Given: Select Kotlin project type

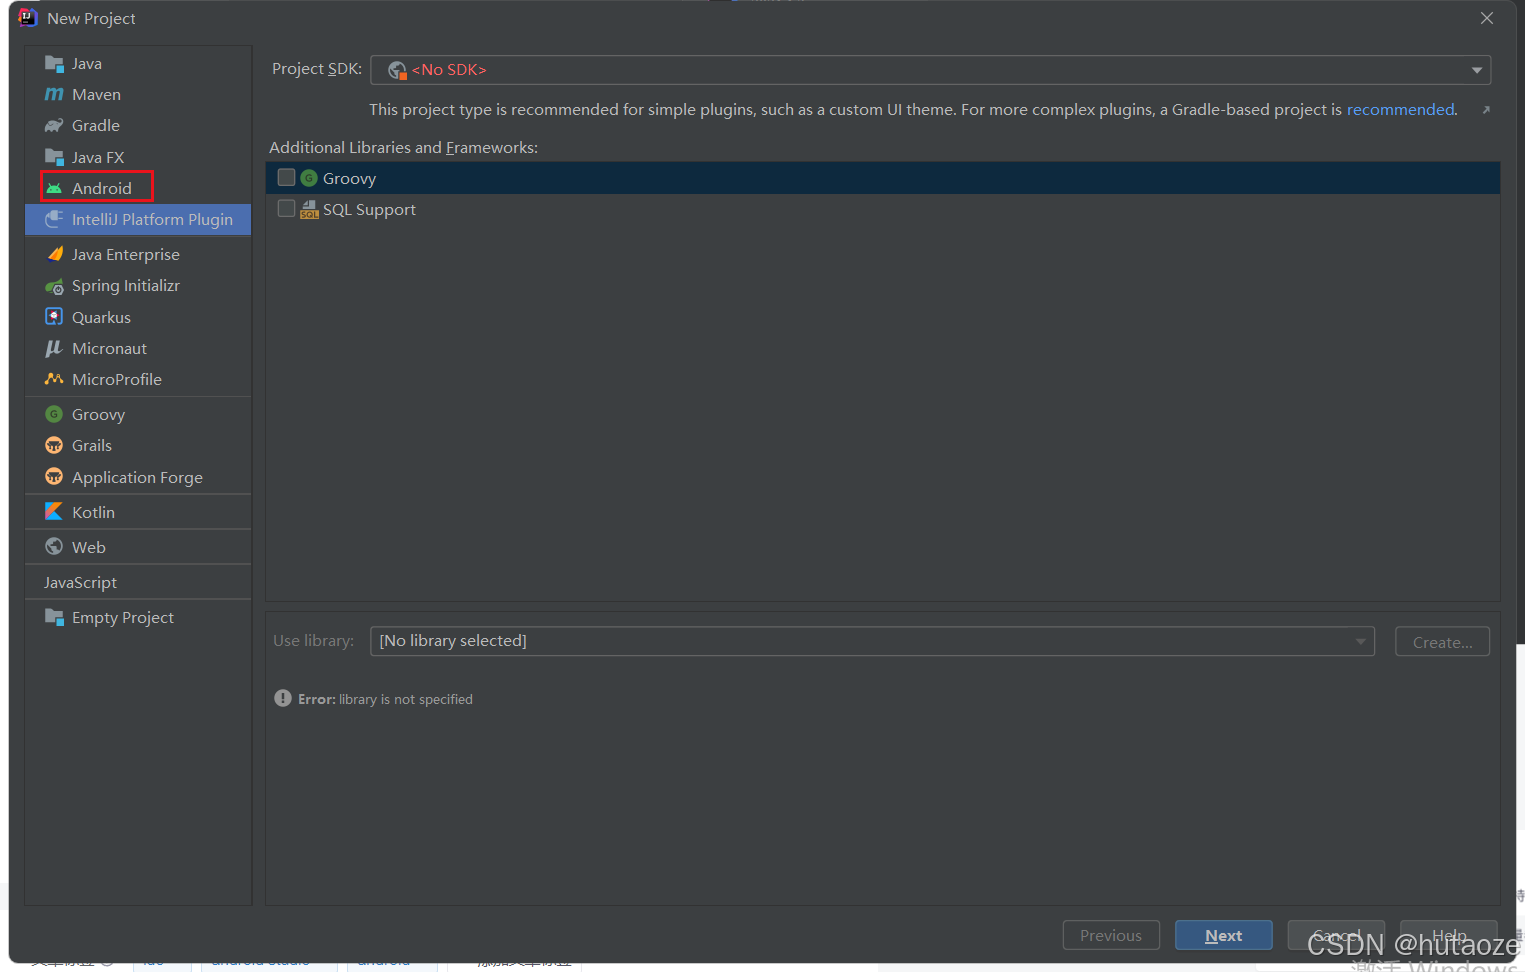Looking at the screenshot, I should pyautogui.click(x=138, y=512).
